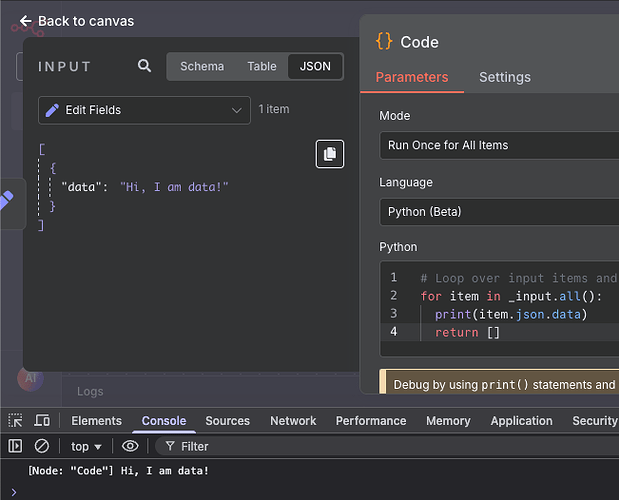Create a live expression with eye icon
619x500 pixels.
[130, 446]
